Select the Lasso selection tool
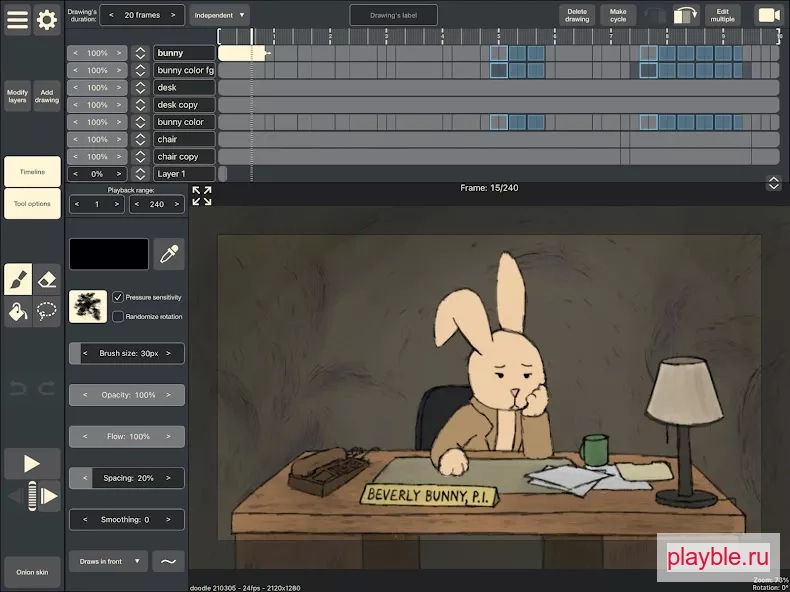Viewport: 790px width, 592px height. 46,311
